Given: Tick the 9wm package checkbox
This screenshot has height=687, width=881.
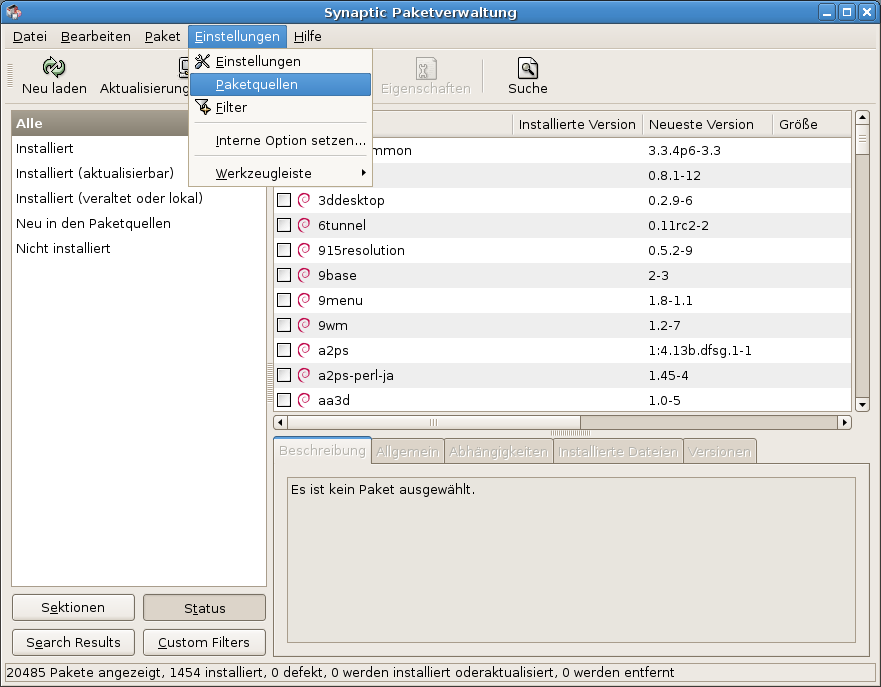Looking at the screenshot, I should (x=284, y=325).
